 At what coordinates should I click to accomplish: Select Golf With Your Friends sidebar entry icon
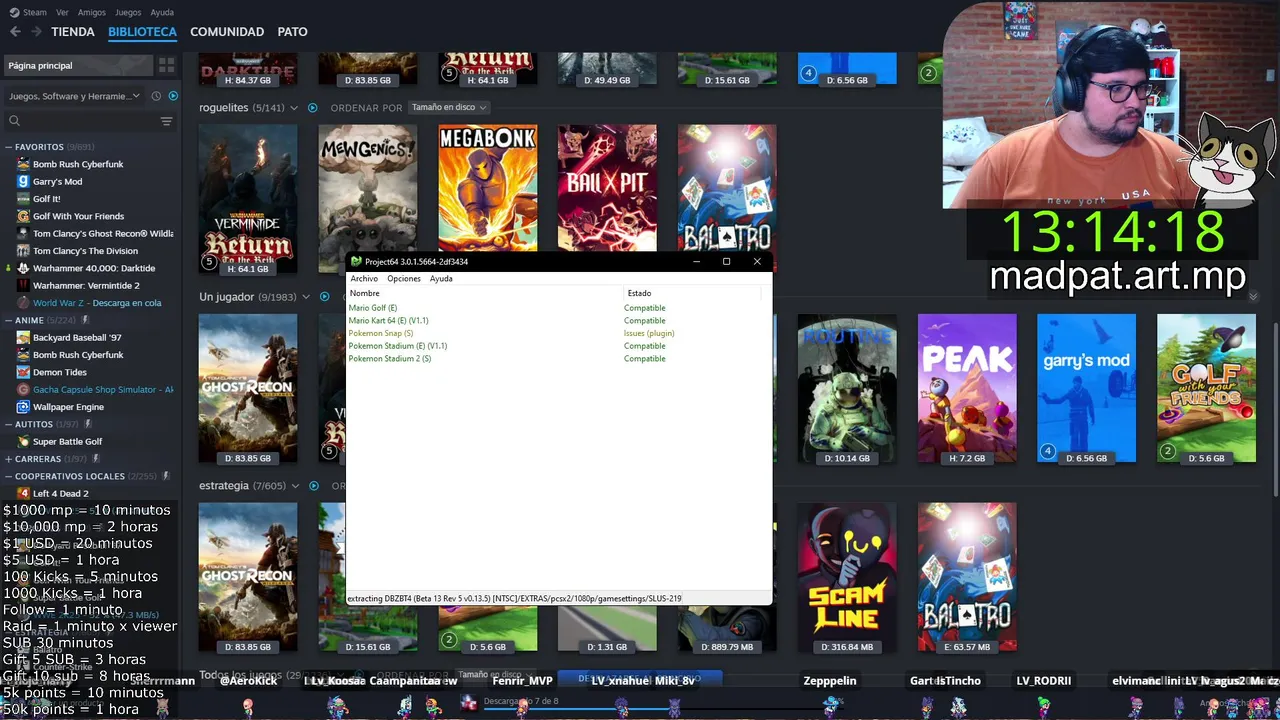coord(23,216)
